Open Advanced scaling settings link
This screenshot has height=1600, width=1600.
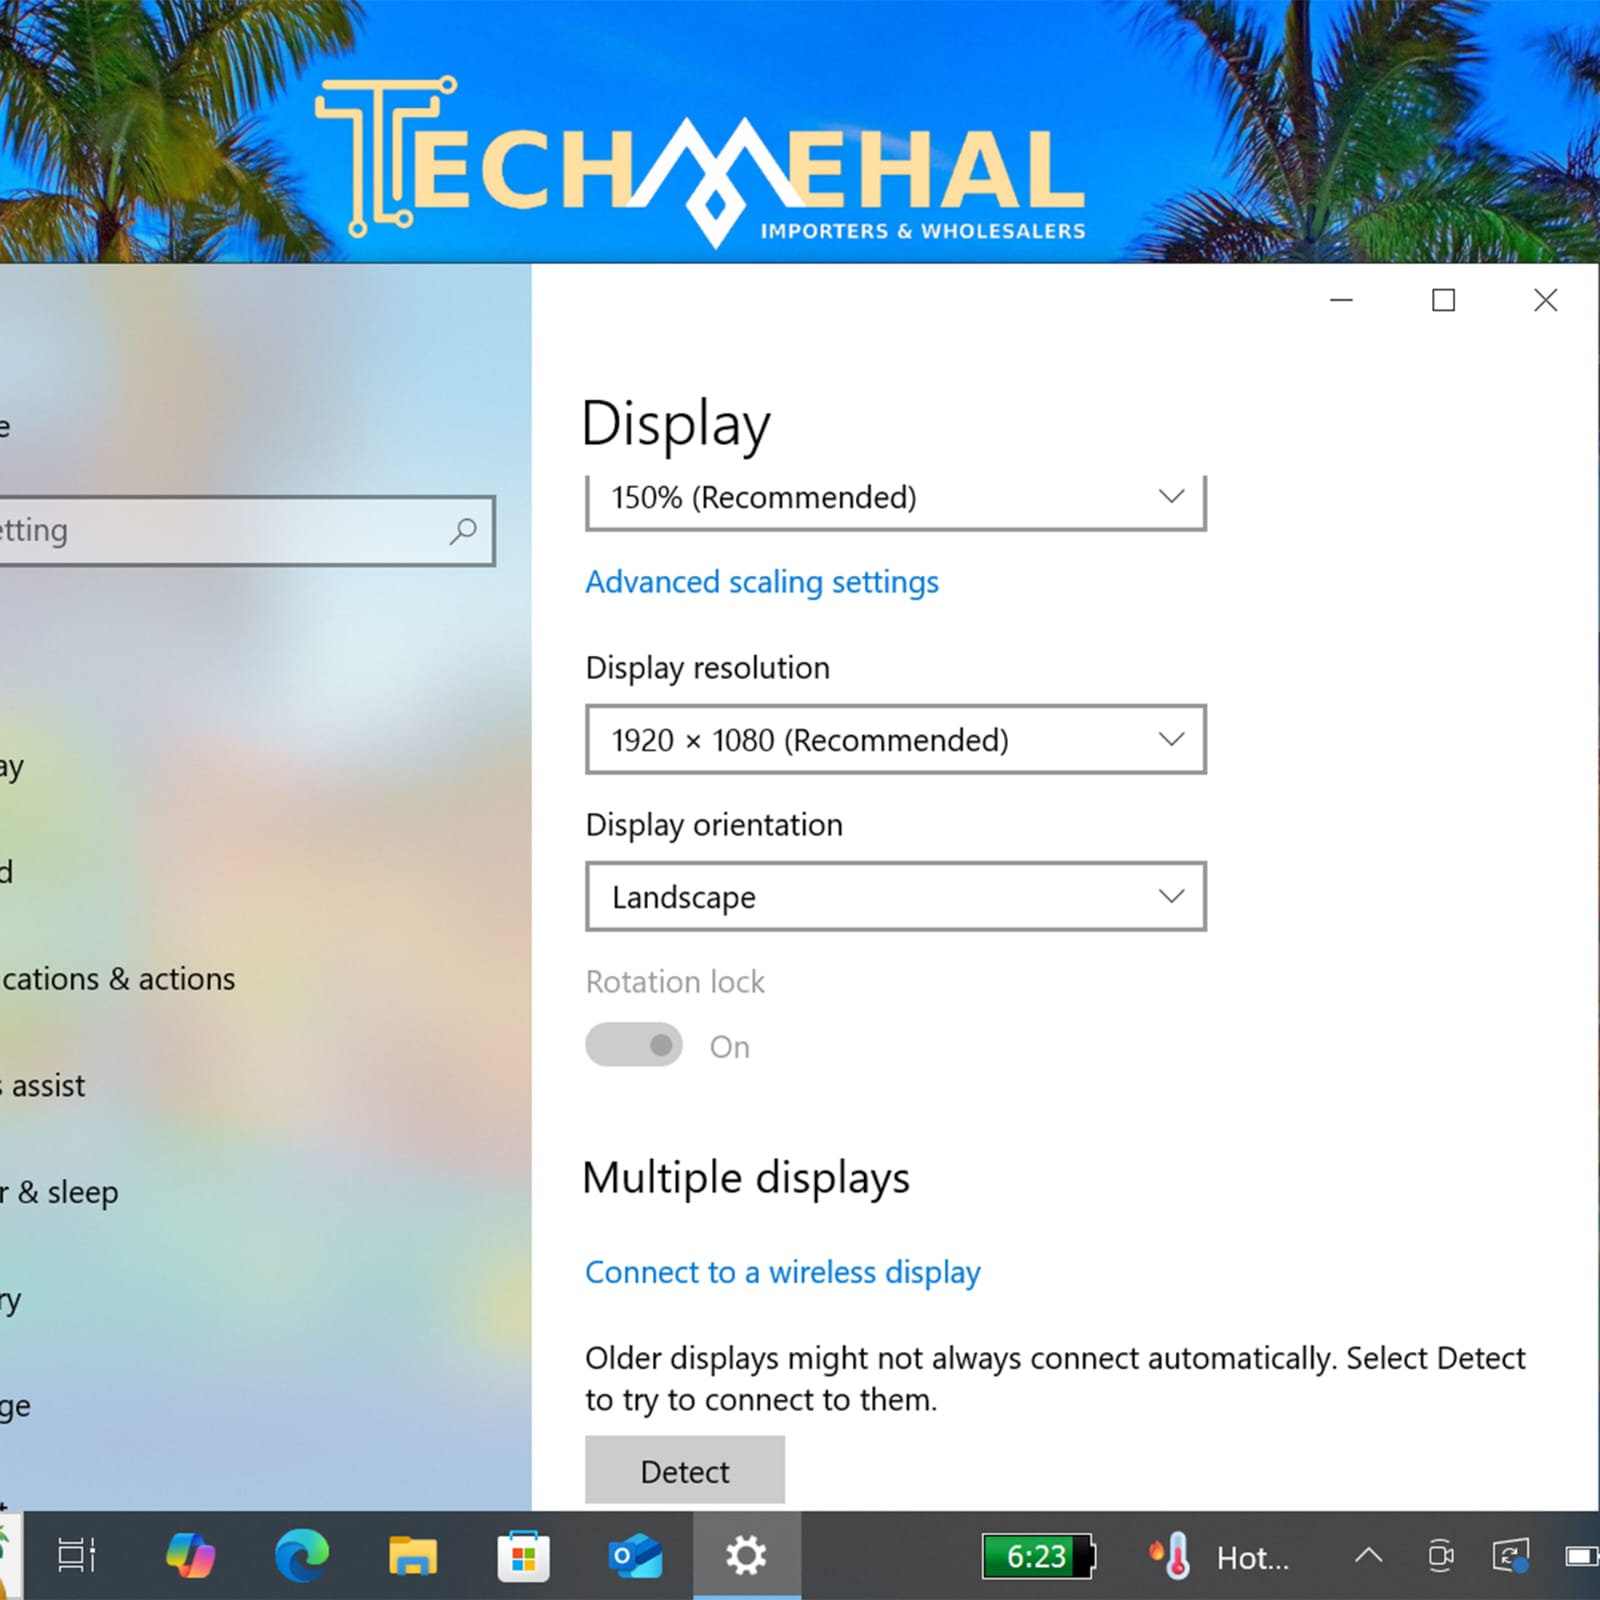[x=762, y=582]
